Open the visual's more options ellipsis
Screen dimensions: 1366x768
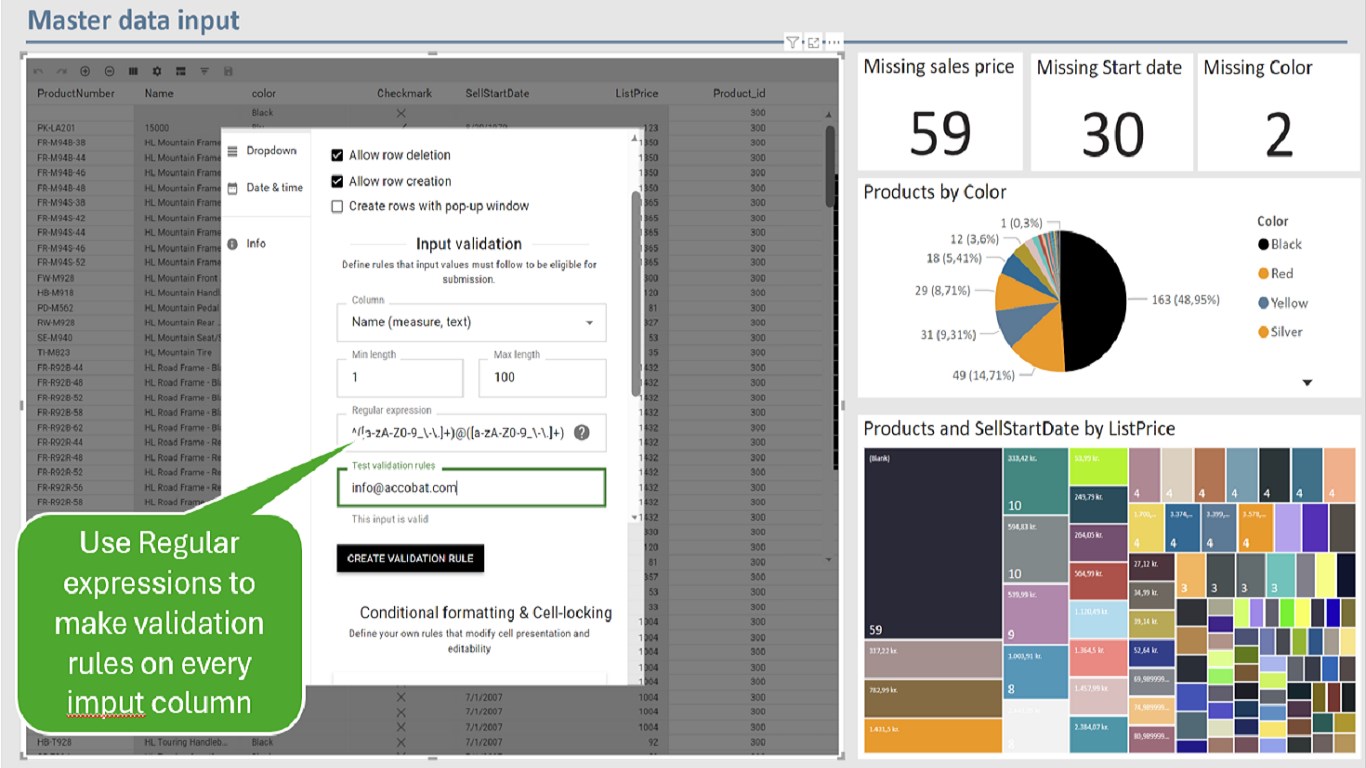coord(833,42)
